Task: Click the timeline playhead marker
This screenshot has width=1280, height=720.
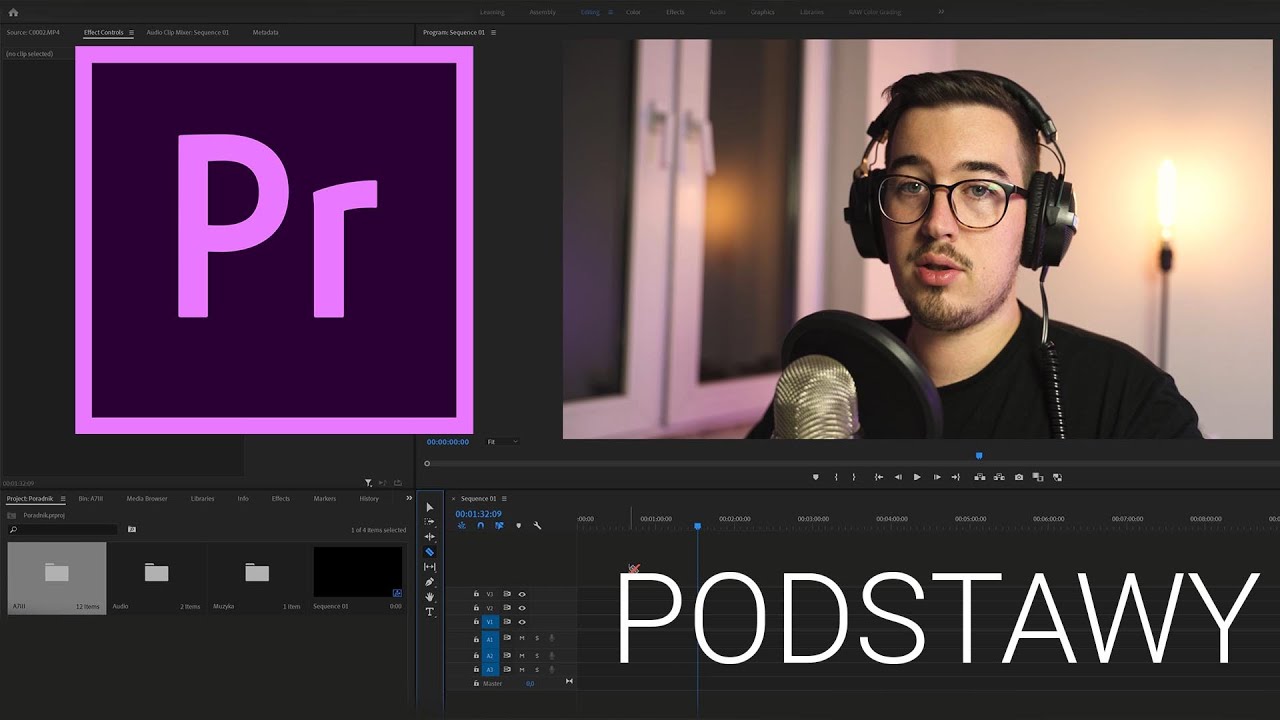Action: click(697, 526)
